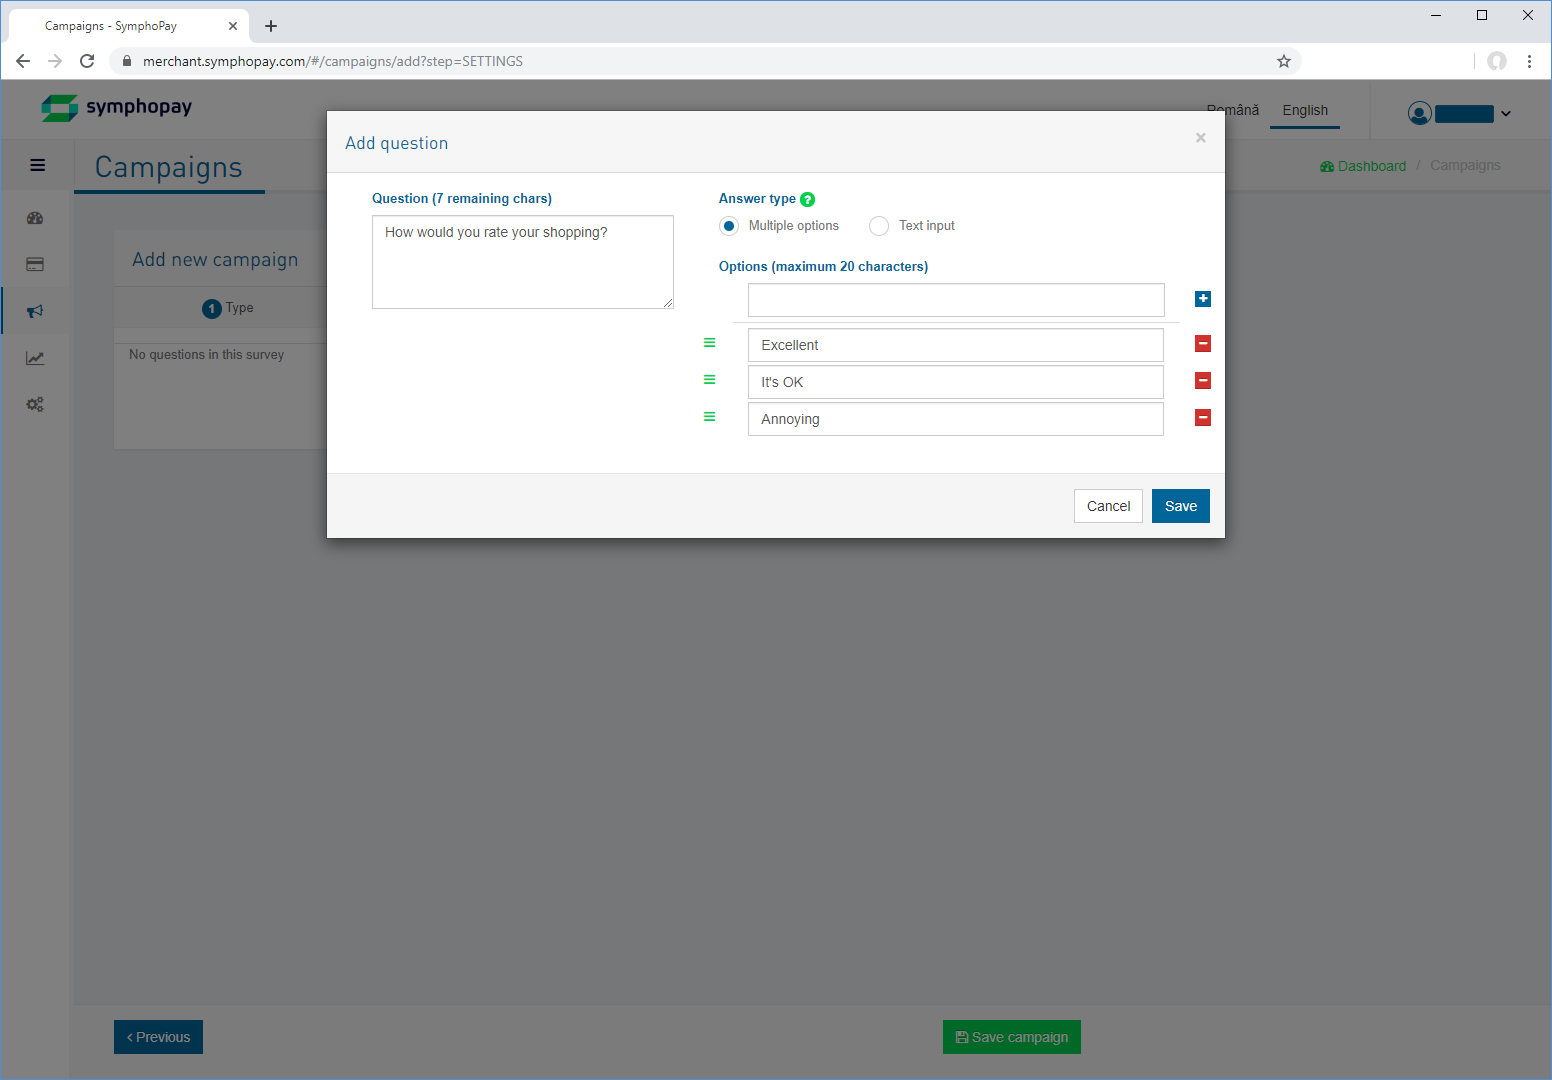This screenshot has width=1552, height=1080.
Task: Reload the page in browser
Action: point(87,61)
